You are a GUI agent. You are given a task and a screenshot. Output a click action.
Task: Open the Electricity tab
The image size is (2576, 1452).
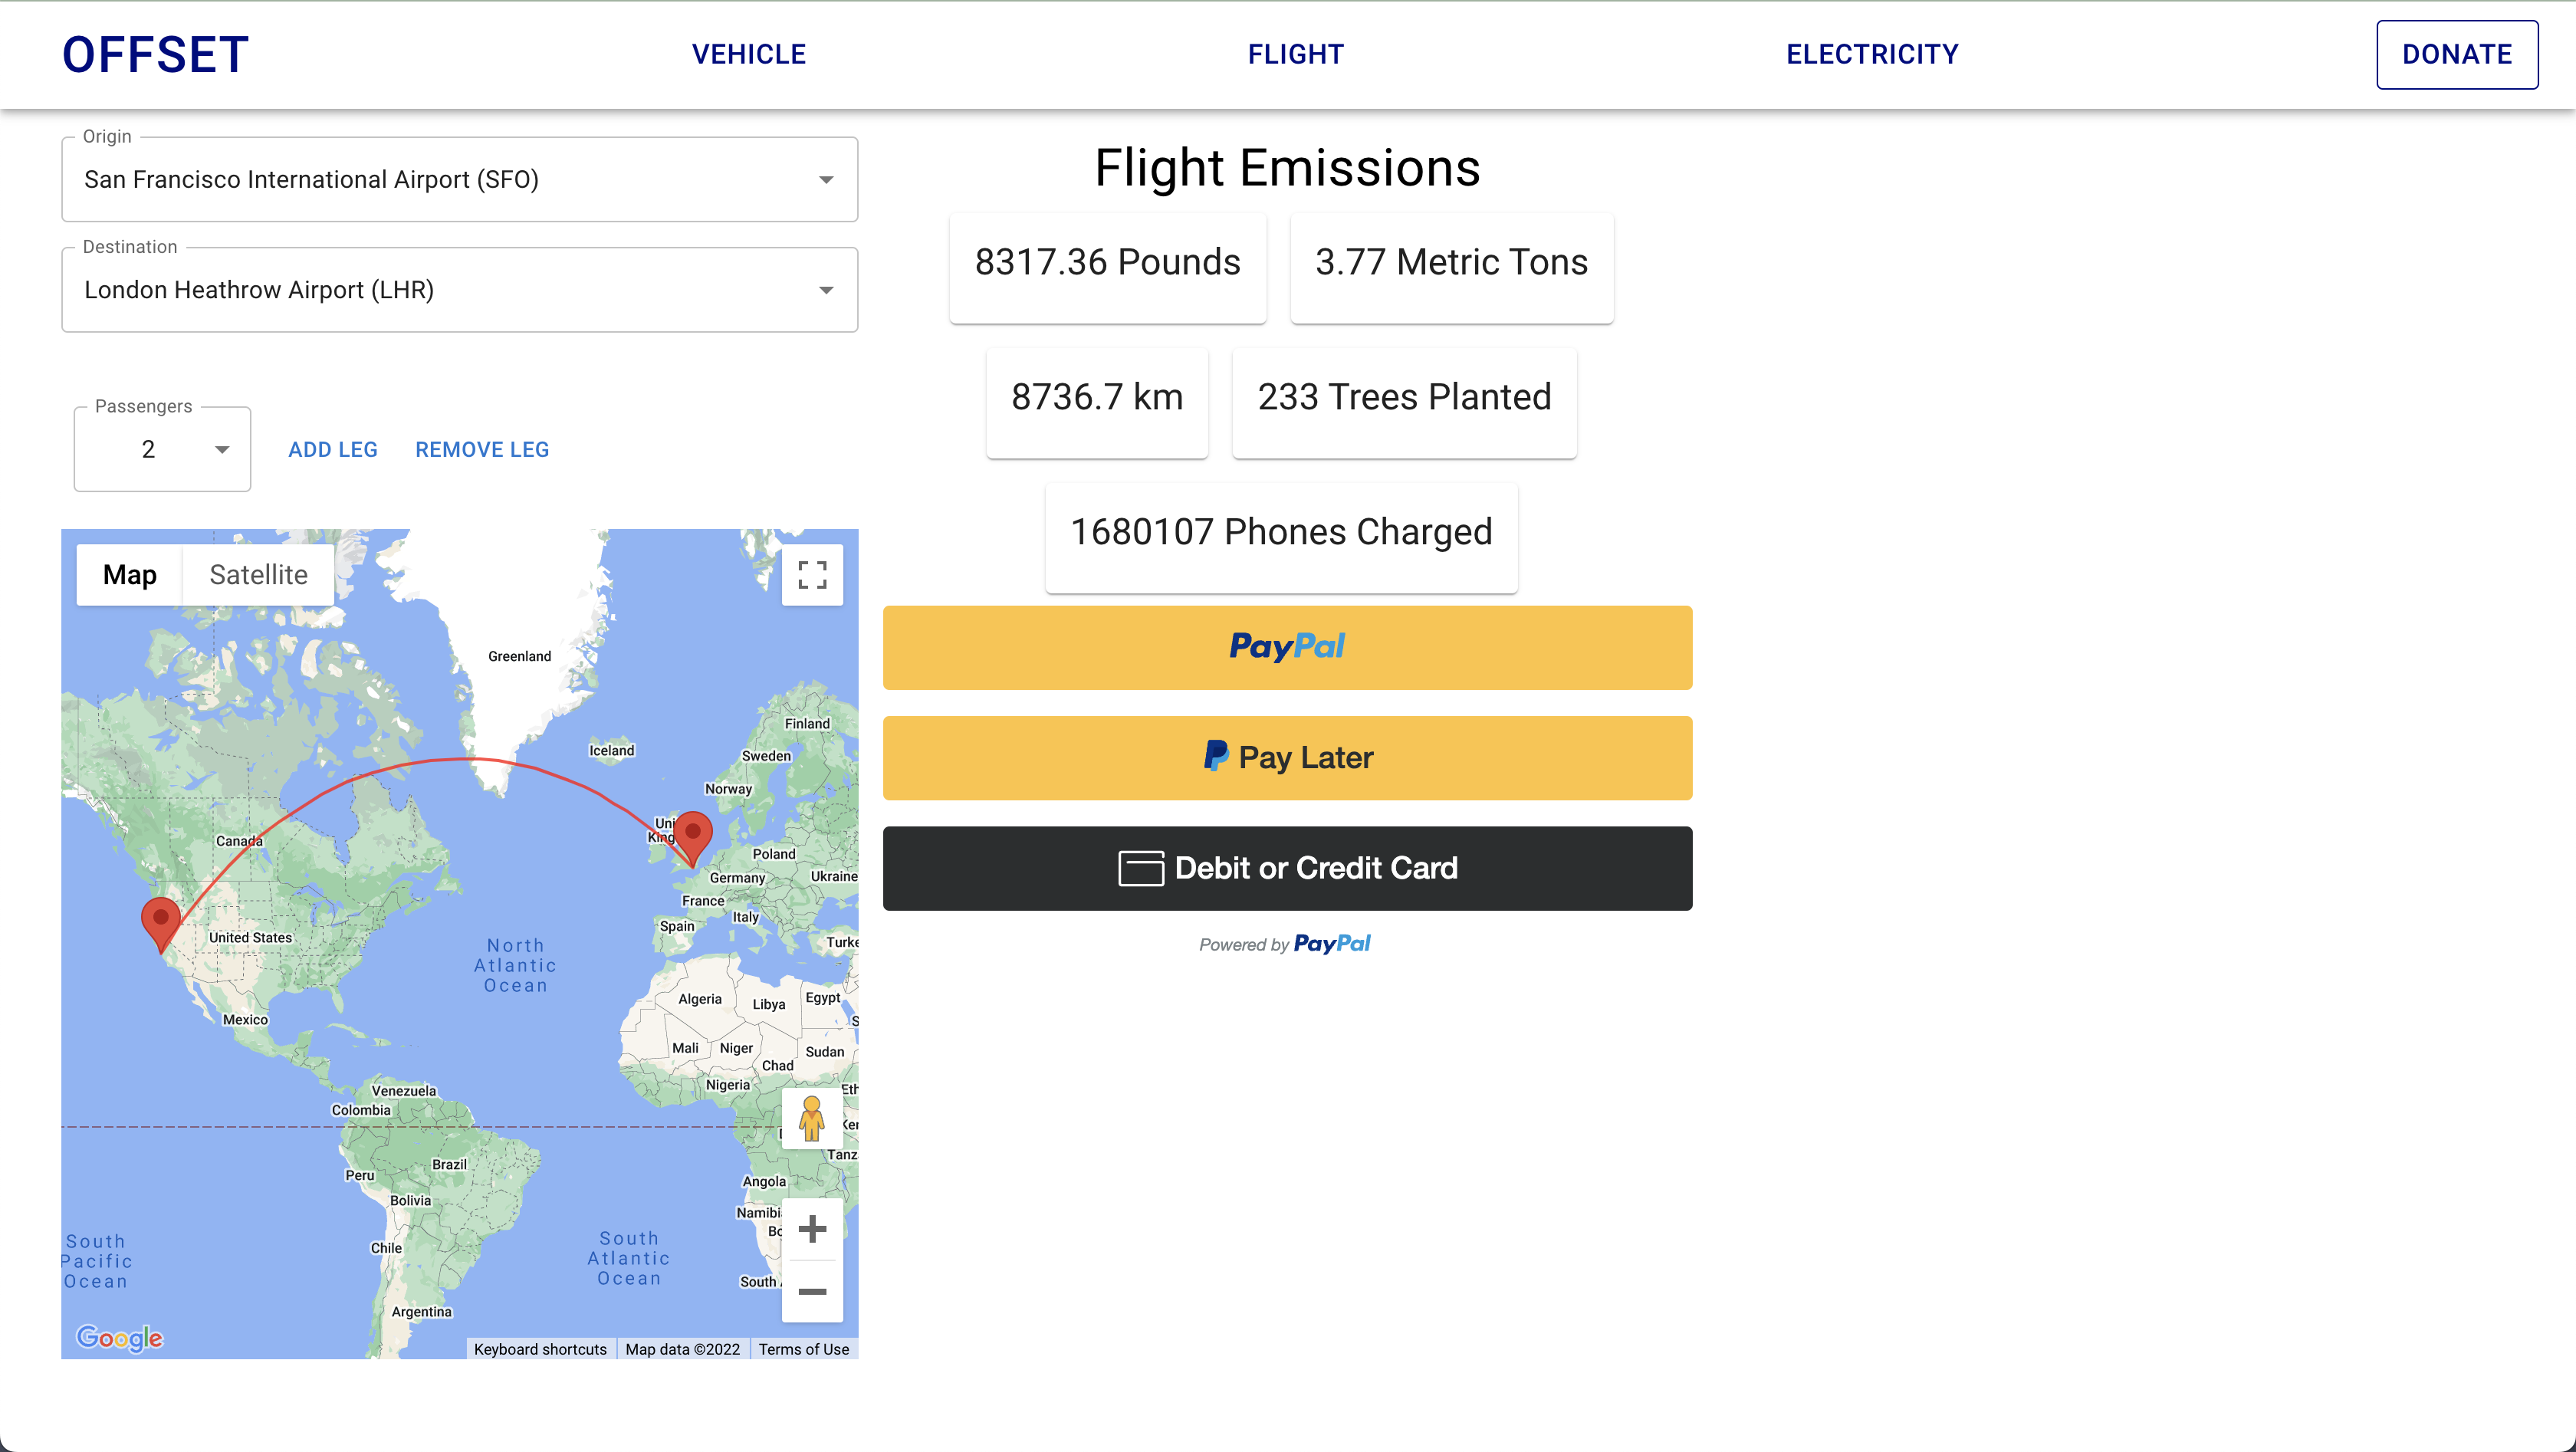(x=1872, y=54)
